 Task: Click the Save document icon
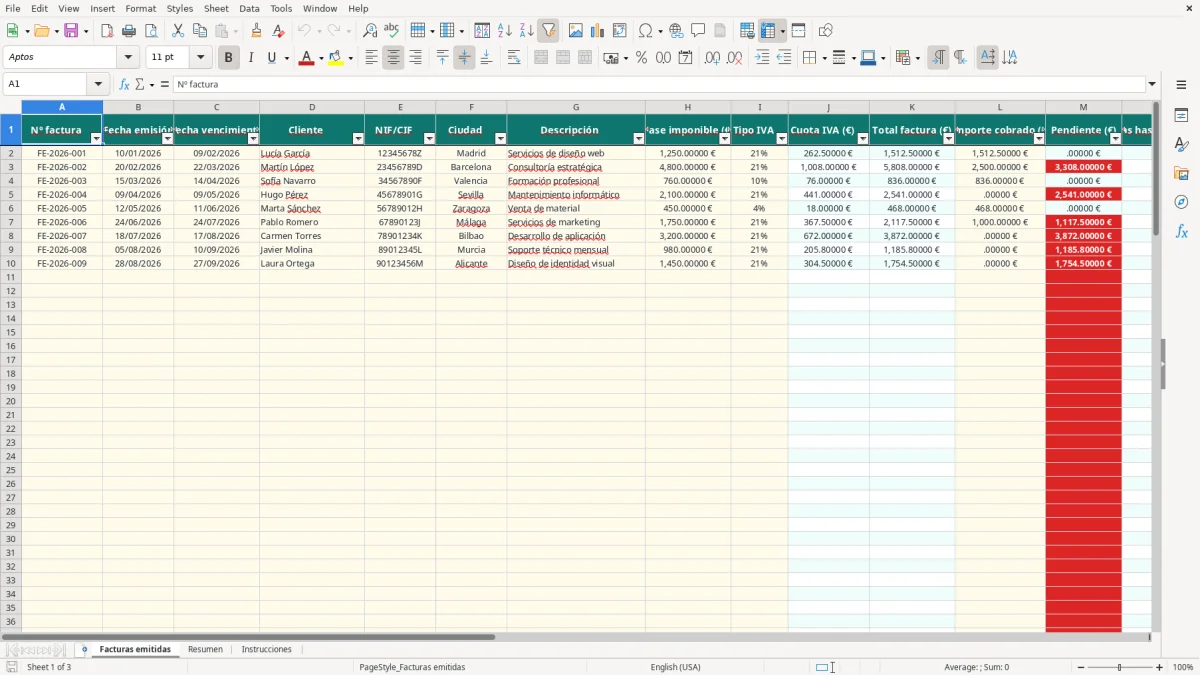click(70, 31)
